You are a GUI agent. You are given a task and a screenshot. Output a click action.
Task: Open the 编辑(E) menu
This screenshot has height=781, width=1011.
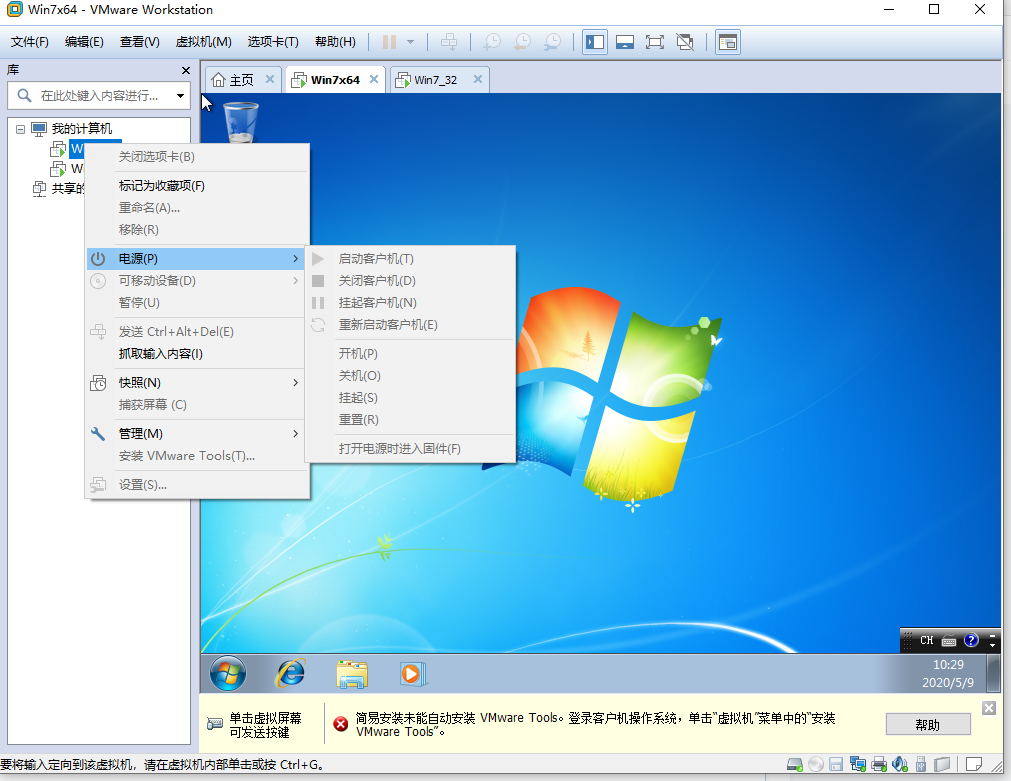[84, 42]
